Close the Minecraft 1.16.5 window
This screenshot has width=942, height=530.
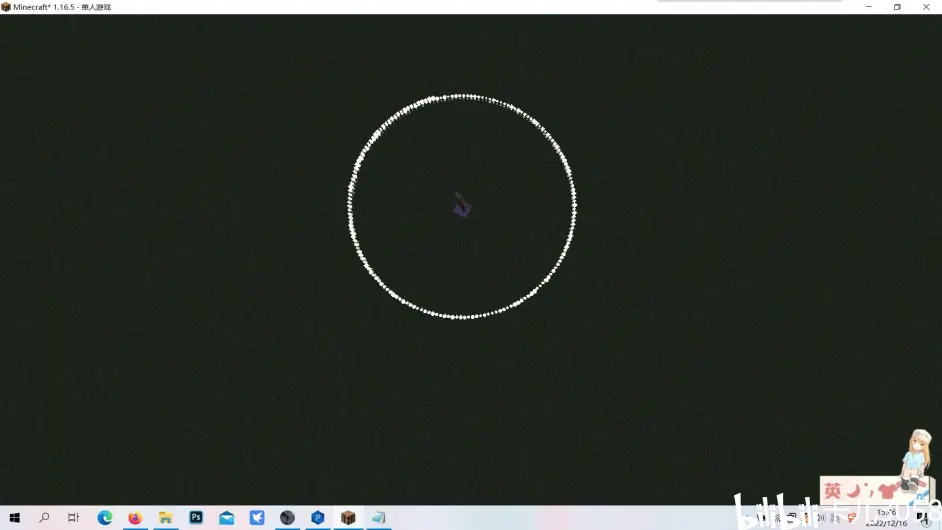point(926,7)
